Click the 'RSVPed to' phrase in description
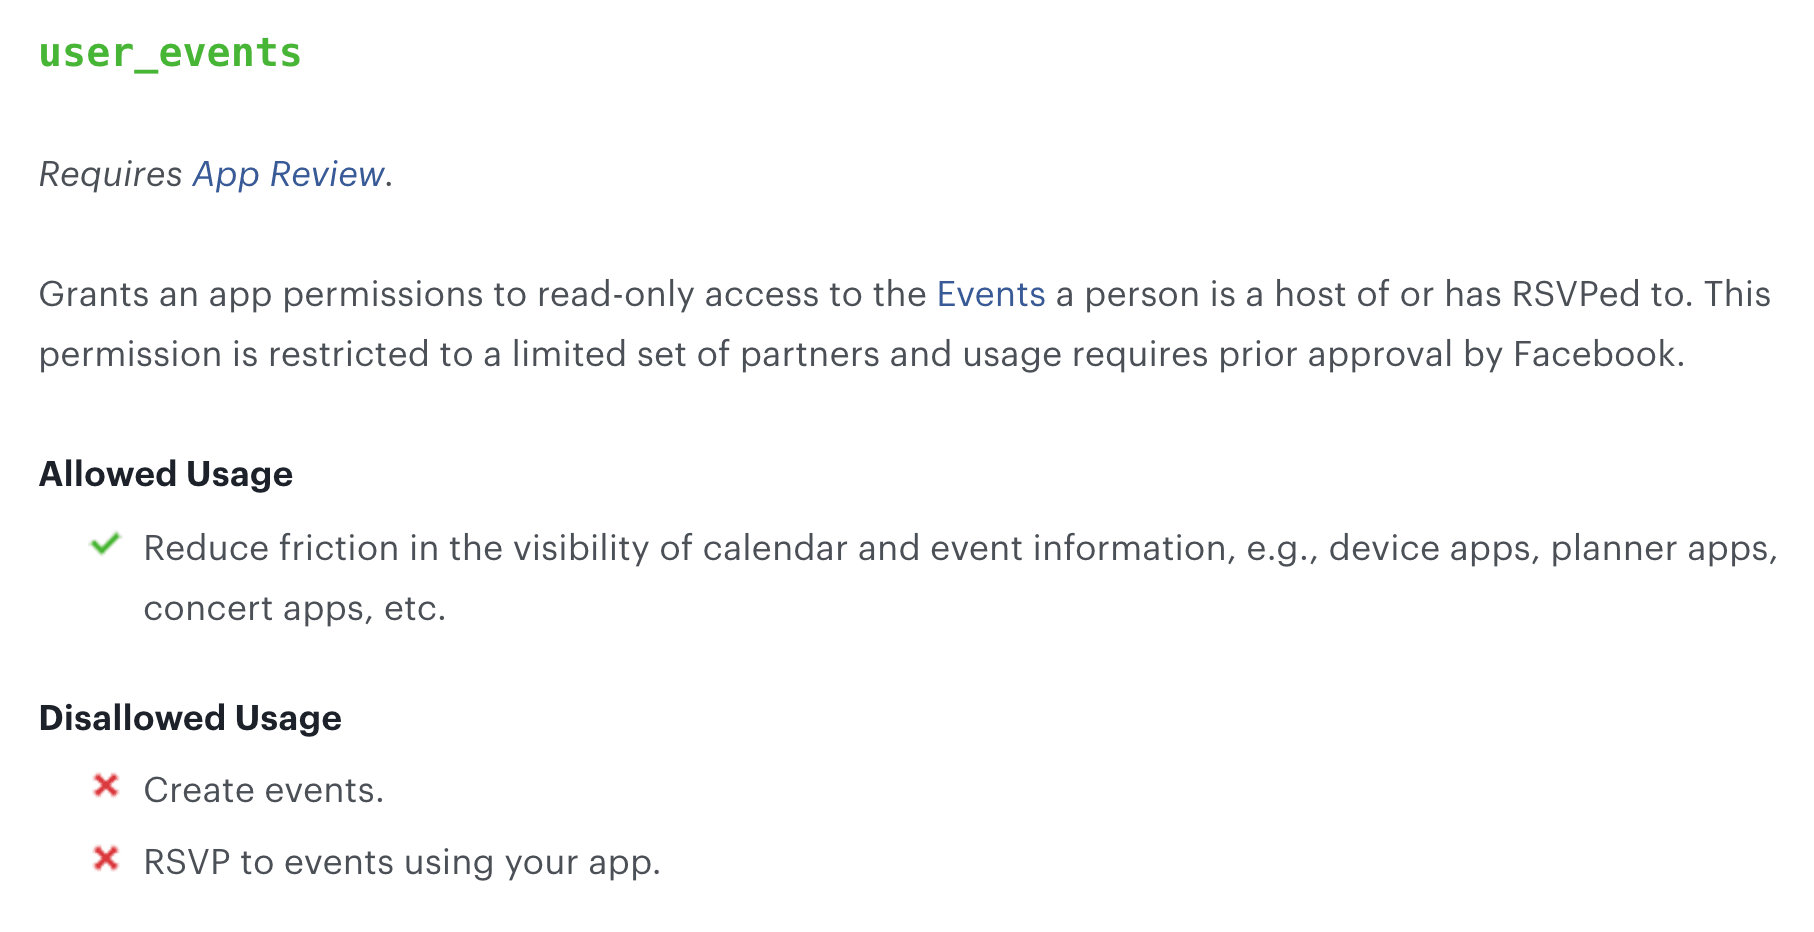 1600,294
